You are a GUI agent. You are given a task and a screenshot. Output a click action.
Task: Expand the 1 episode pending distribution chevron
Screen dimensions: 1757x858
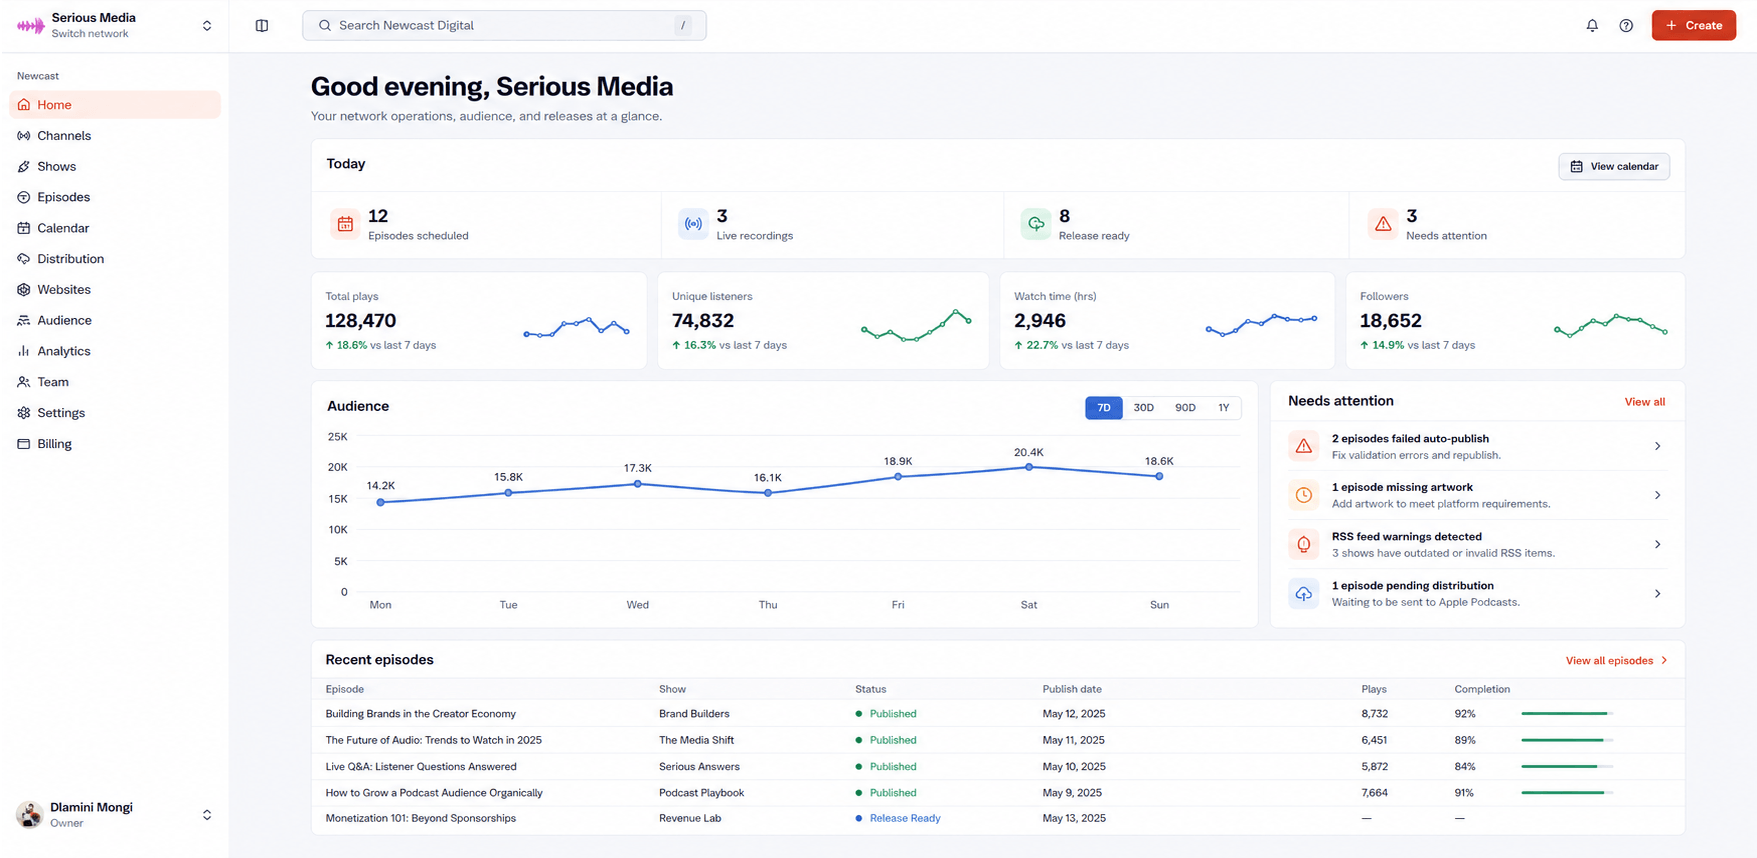[1657, 593]
